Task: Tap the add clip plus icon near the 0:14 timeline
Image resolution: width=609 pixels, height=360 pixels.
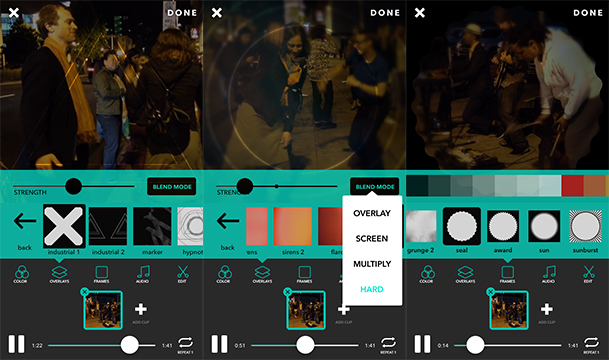Action: tap(546, 310)
